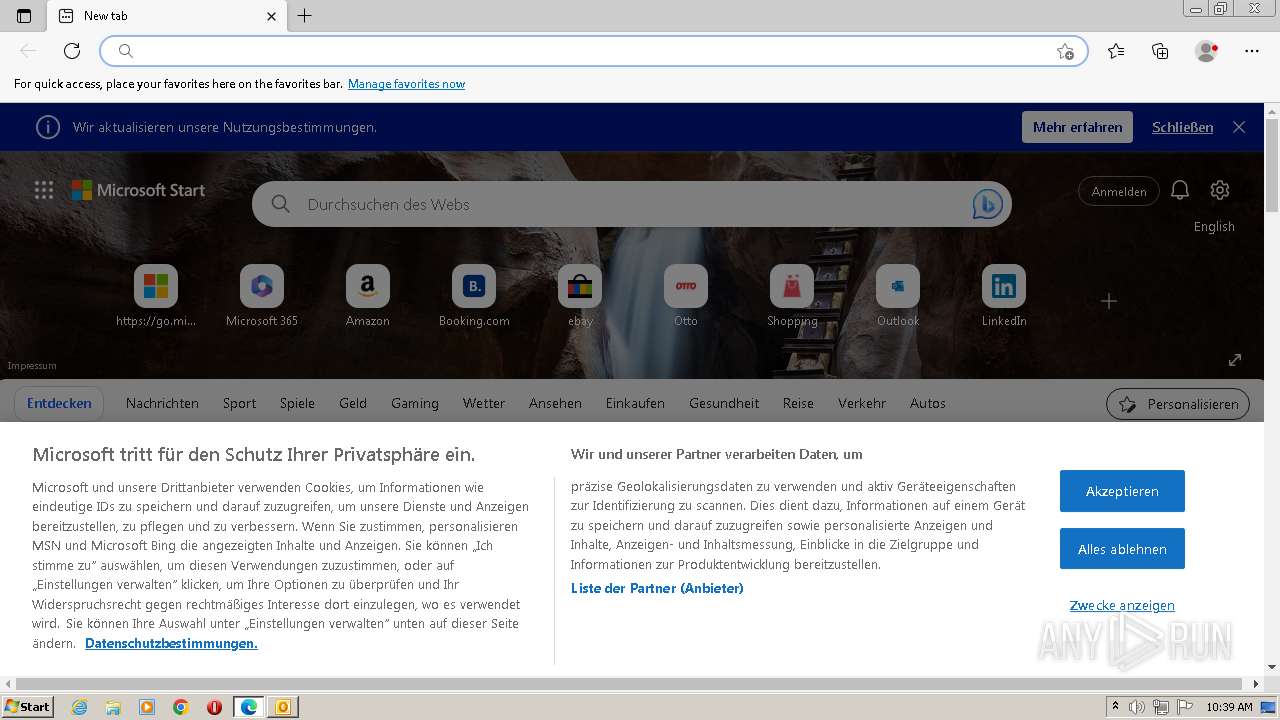Image resolution: width=1280 pixels, height=720 pixels.
Task: Click the Anmelden sign-in button
Action: 1118,191
